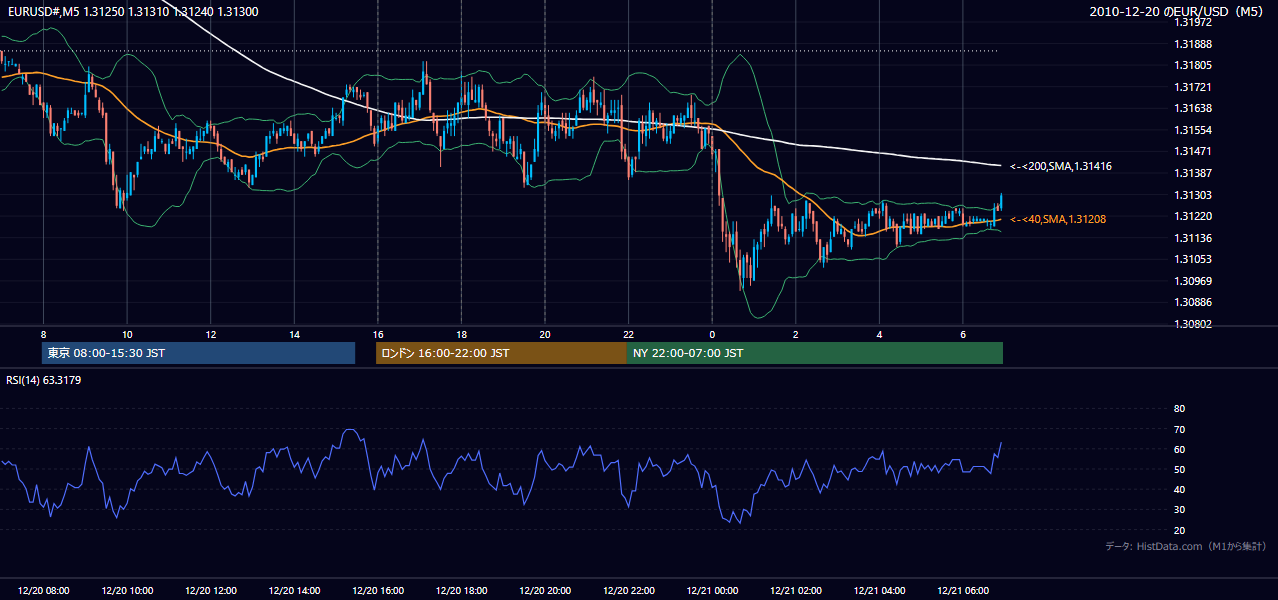This screenshot has height=600, width=1278.
Task: Click the 2010-12-20 EUR/USD (M5) chart title
Action: coord(1177,11)
